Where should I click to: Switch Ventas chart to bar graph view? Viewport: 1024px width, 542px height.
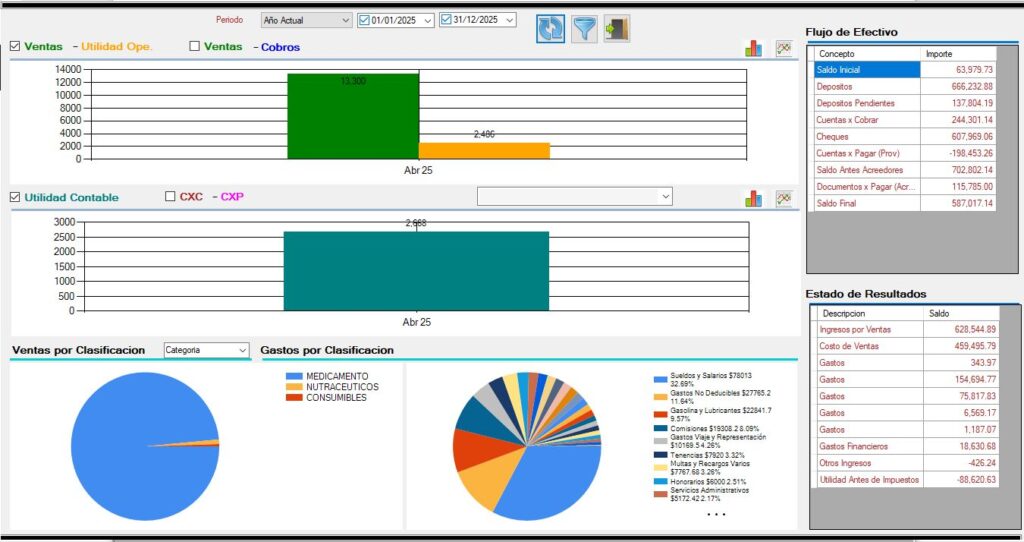[753, 48]
